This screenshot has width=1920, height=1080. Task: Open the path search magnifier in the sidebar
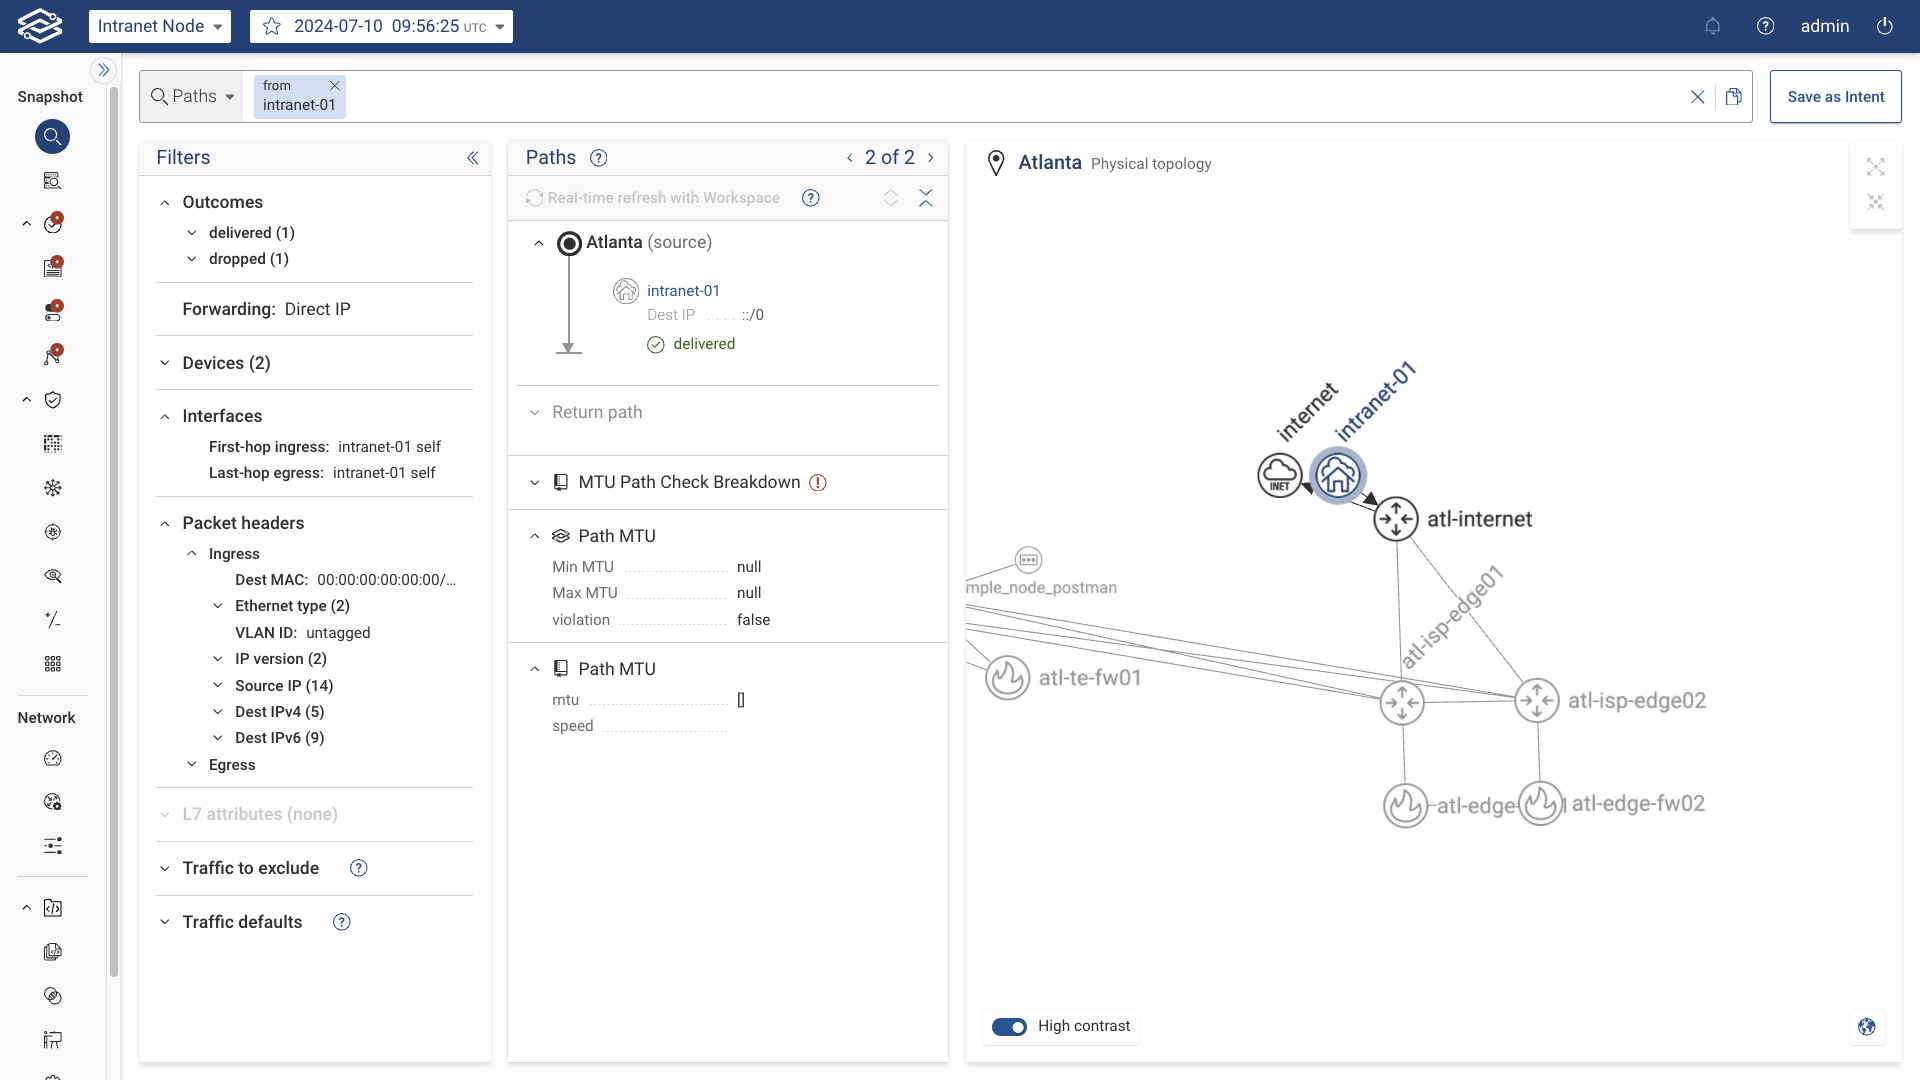click(x=52, y=137)
